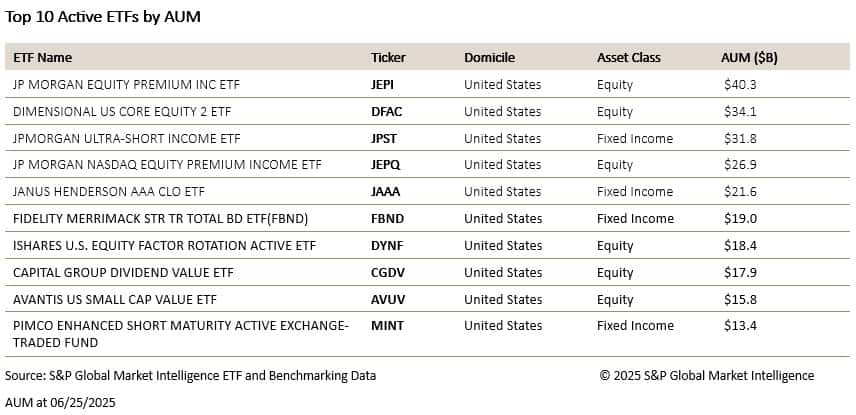Select the FBND ticker

(387, 219)
